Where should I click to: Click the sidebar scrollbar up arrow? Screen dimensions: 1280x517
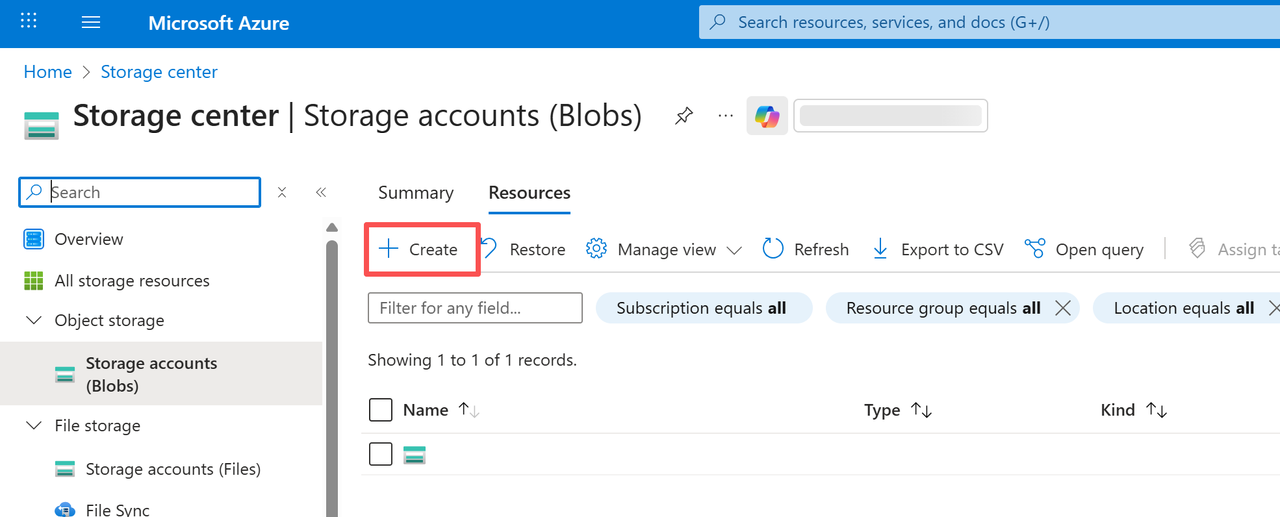tap(332, 228)
